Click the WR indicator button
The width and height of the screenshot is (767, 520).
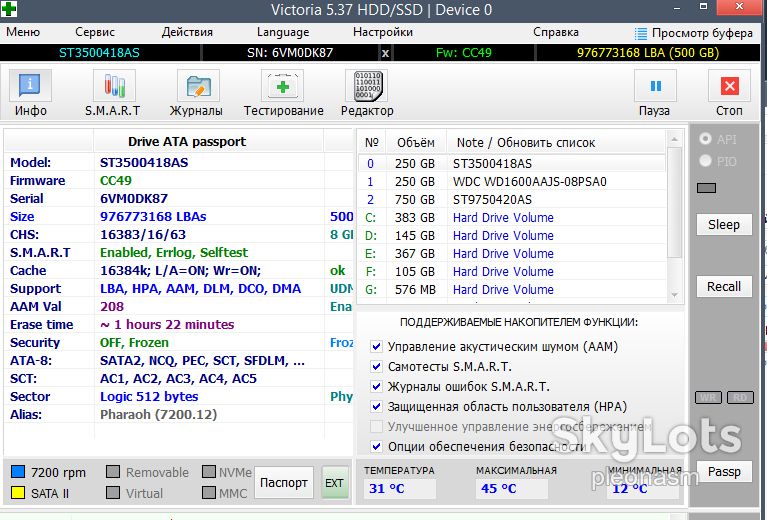click(708, 397)
